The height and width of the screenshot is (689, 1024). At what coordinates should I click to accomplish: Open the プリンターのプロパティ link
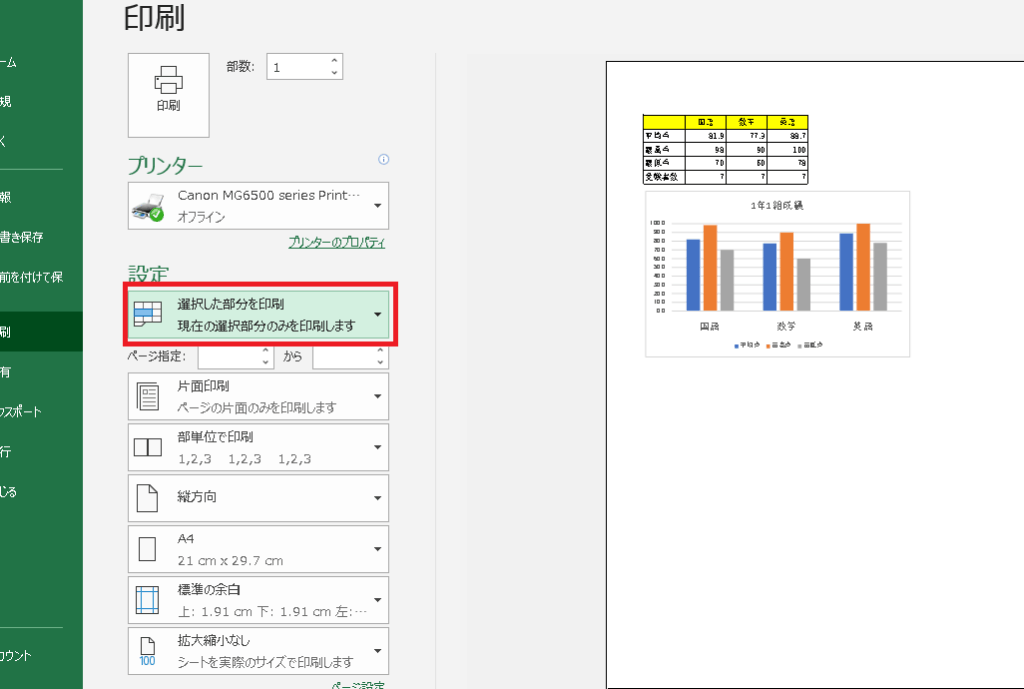[x=336, y=242]
